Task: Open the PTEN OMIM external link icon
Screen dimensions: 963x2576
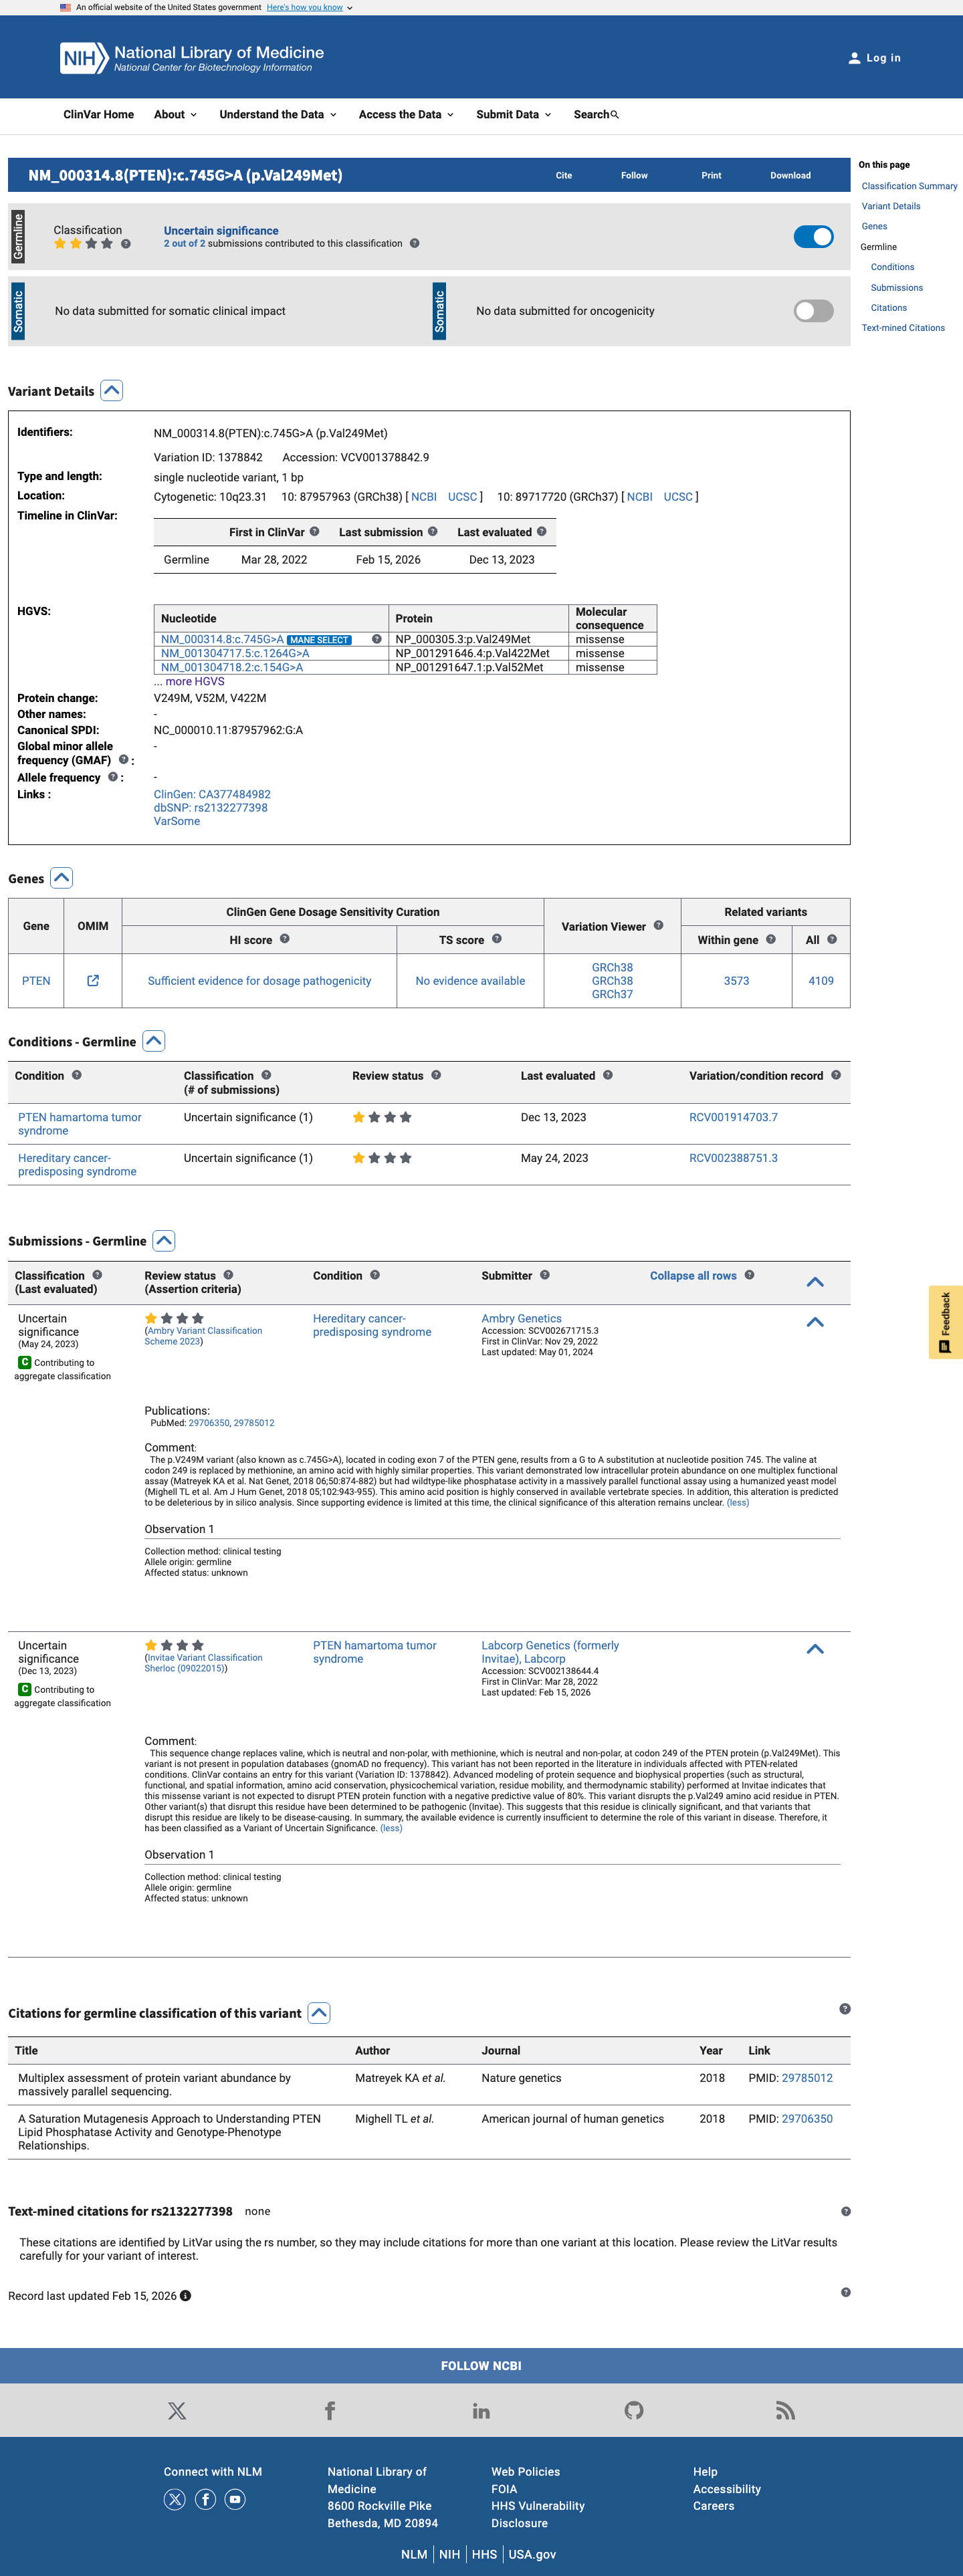Action: pos(93,981)
